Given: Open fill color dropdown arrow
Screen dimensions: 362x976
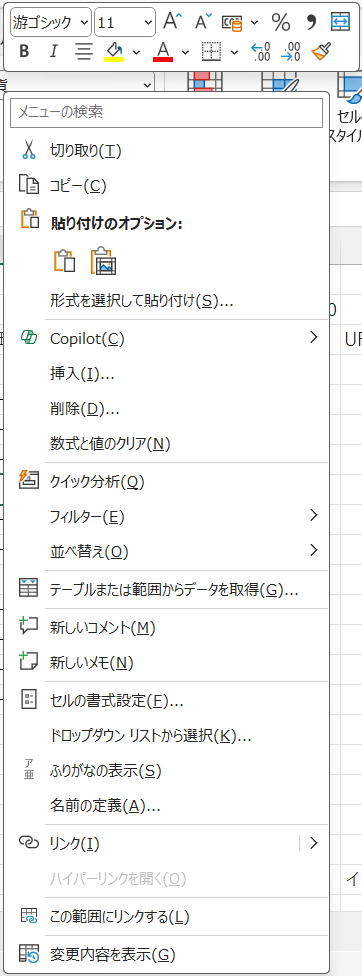Looking at the screenshot, I should click(x=136, y=52).
